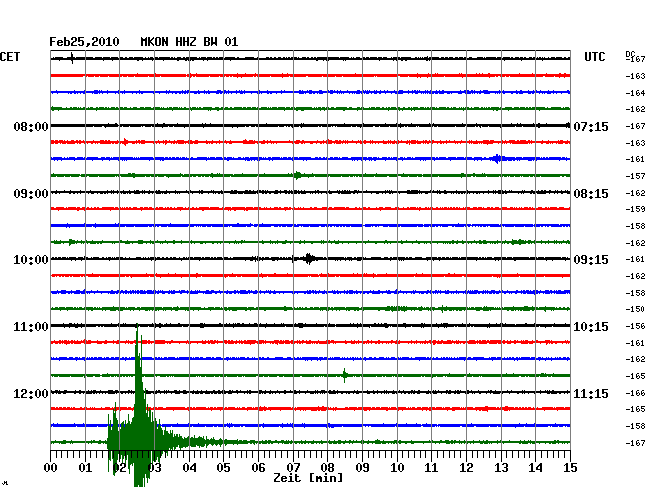This screenshot has width=650, height=494.
Task: Select the 12:00 CET time label
Action: [x=31, y=393]
